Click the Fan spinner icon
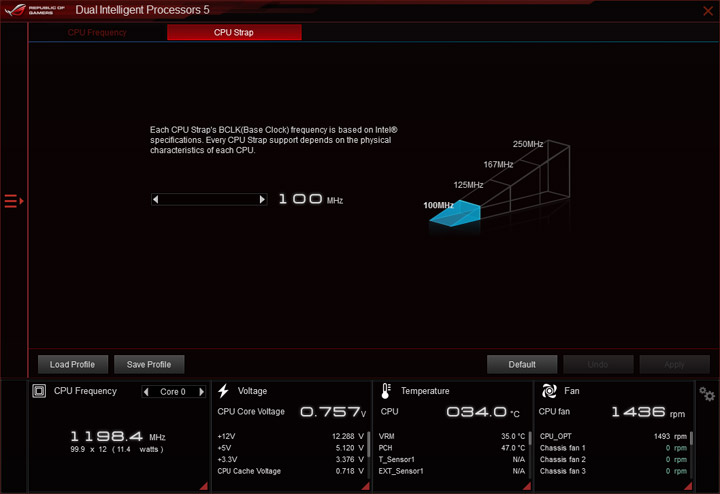This screenshot has width=720, height=494. pos(549,391)
